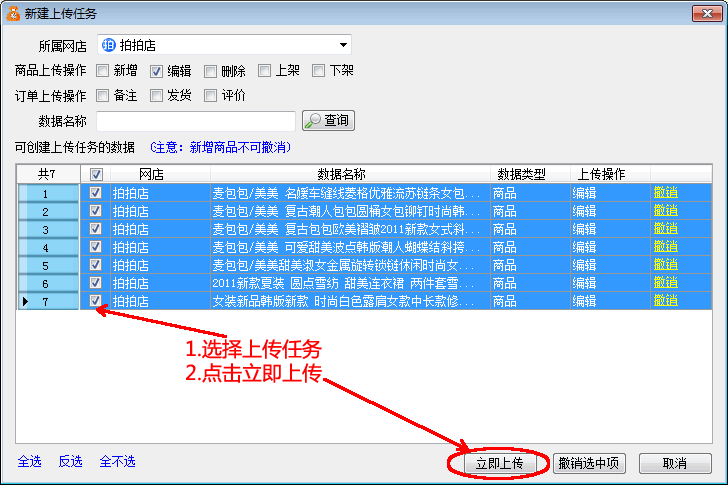This screenshot has width=728, height=485.
Task: Open the 所属网店 dropdown arrow
Action: point(343,45)
